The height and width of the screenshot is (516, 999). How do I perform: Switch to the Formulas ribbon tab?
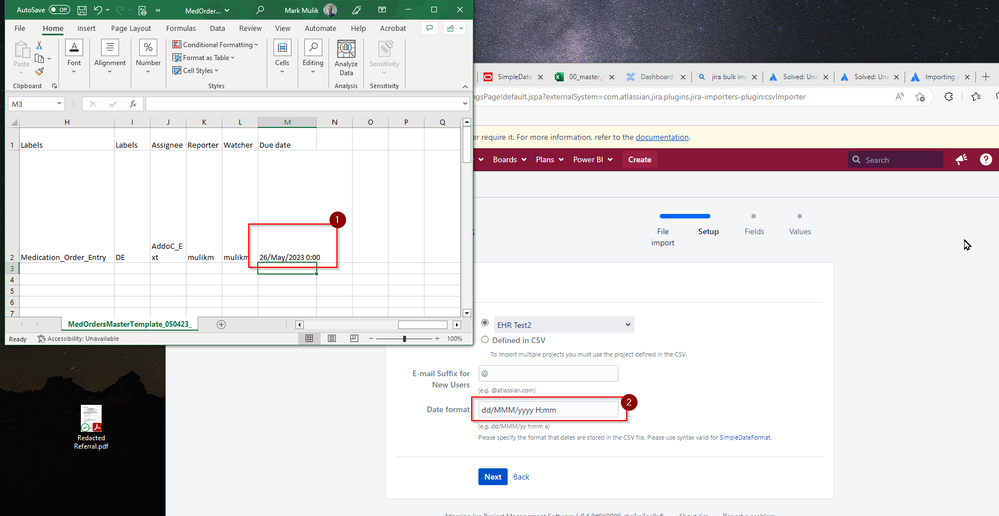(181, 29)
